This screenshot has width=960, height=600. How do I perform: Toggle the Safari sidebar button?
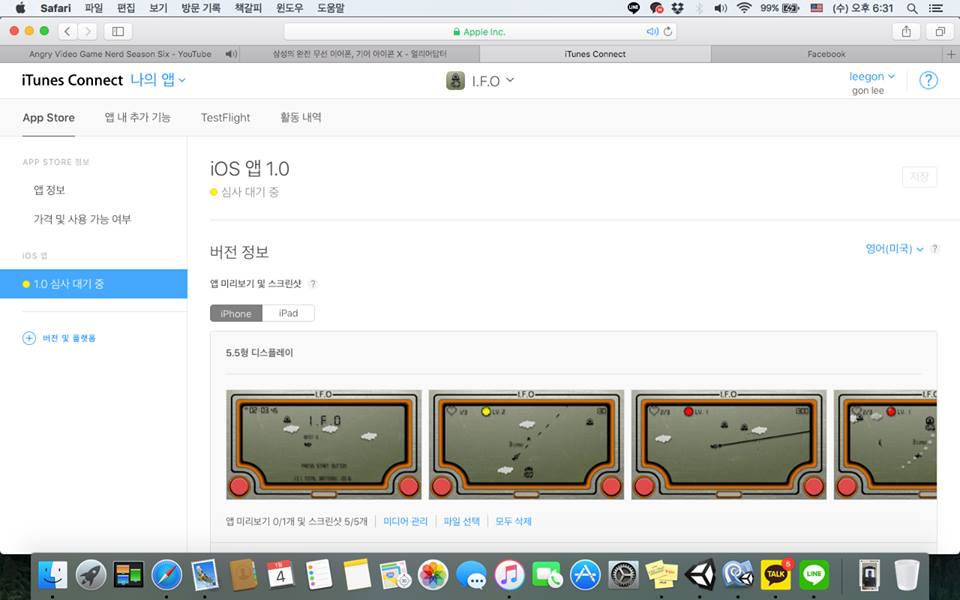coord(118,31)
